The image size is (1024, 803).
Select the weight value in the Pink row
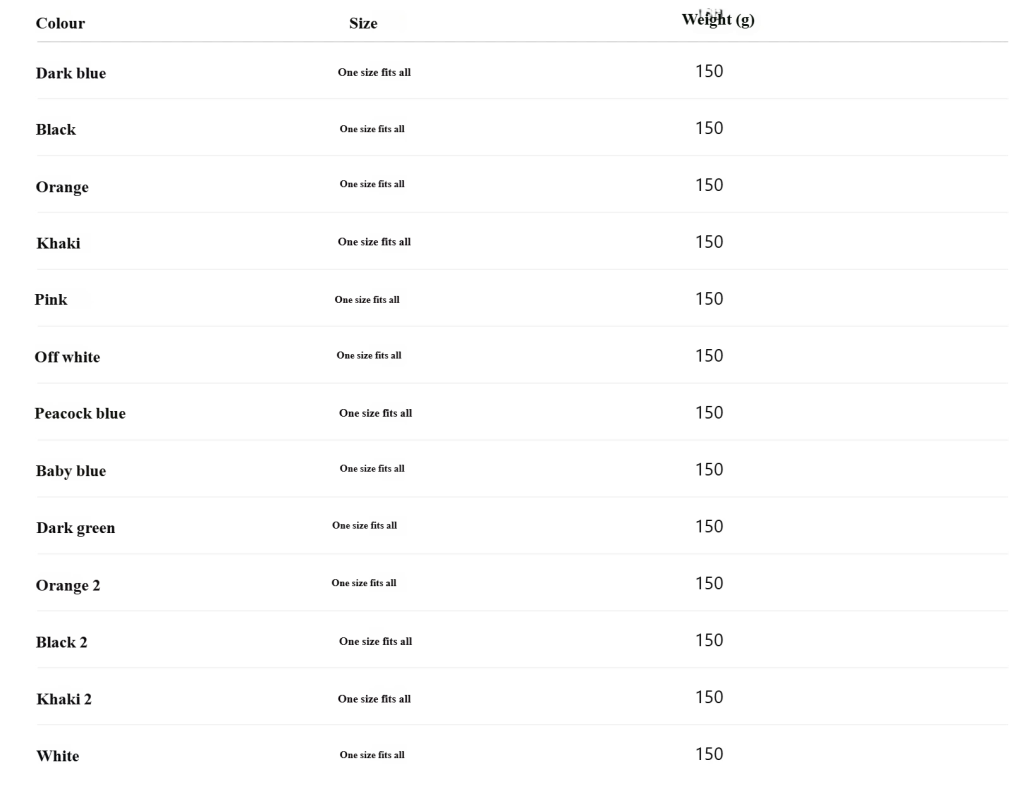click(708, 298)
